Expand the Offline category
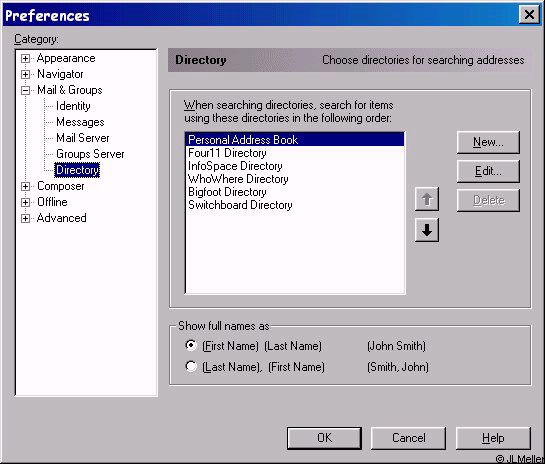 (25, 202)
